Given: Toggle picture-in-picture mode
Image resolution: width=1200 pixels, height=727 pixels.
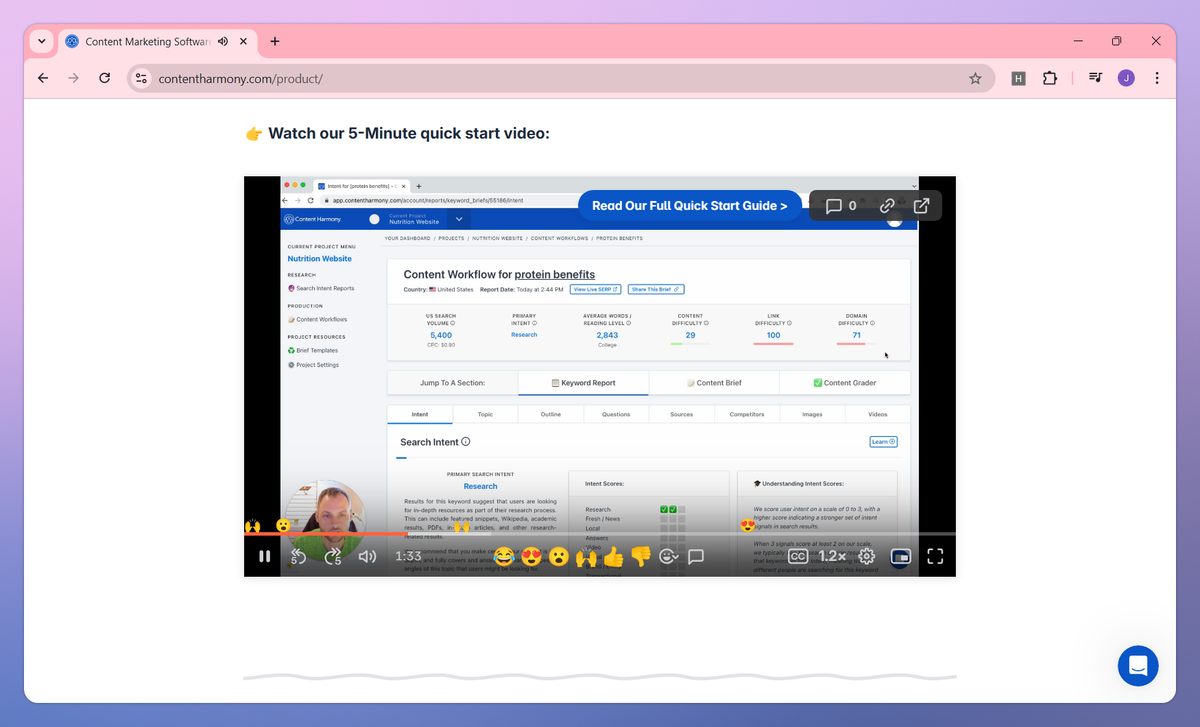Looking at the screenshot, I should point(899,556).
